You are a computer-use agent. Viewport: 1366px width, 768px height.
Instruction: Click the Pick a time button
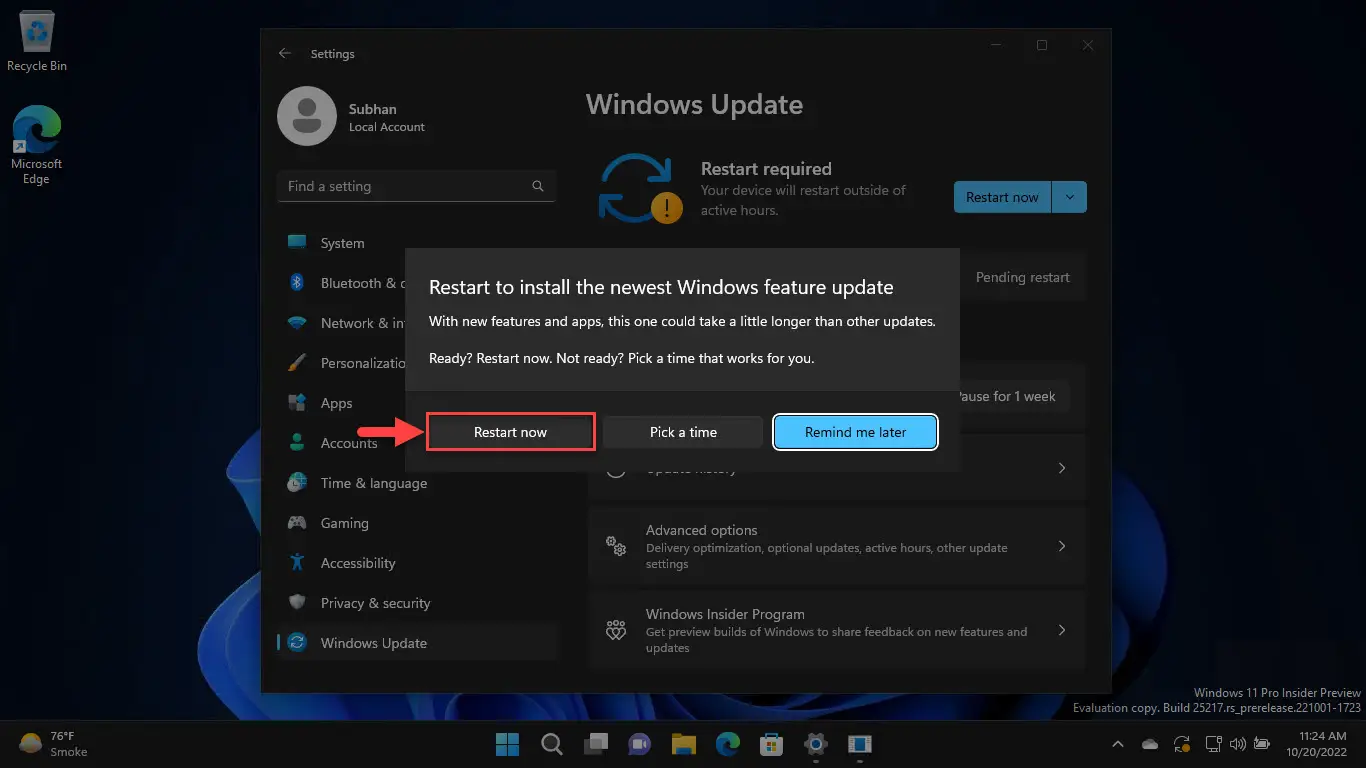point(683,432)
